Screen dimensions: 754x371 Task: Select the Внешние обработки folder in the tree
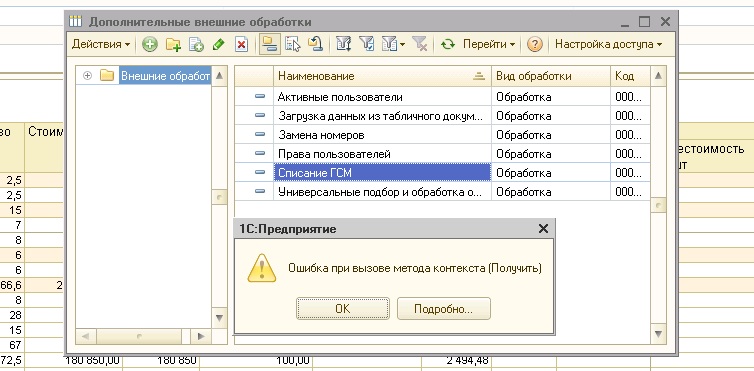(165, 76)
